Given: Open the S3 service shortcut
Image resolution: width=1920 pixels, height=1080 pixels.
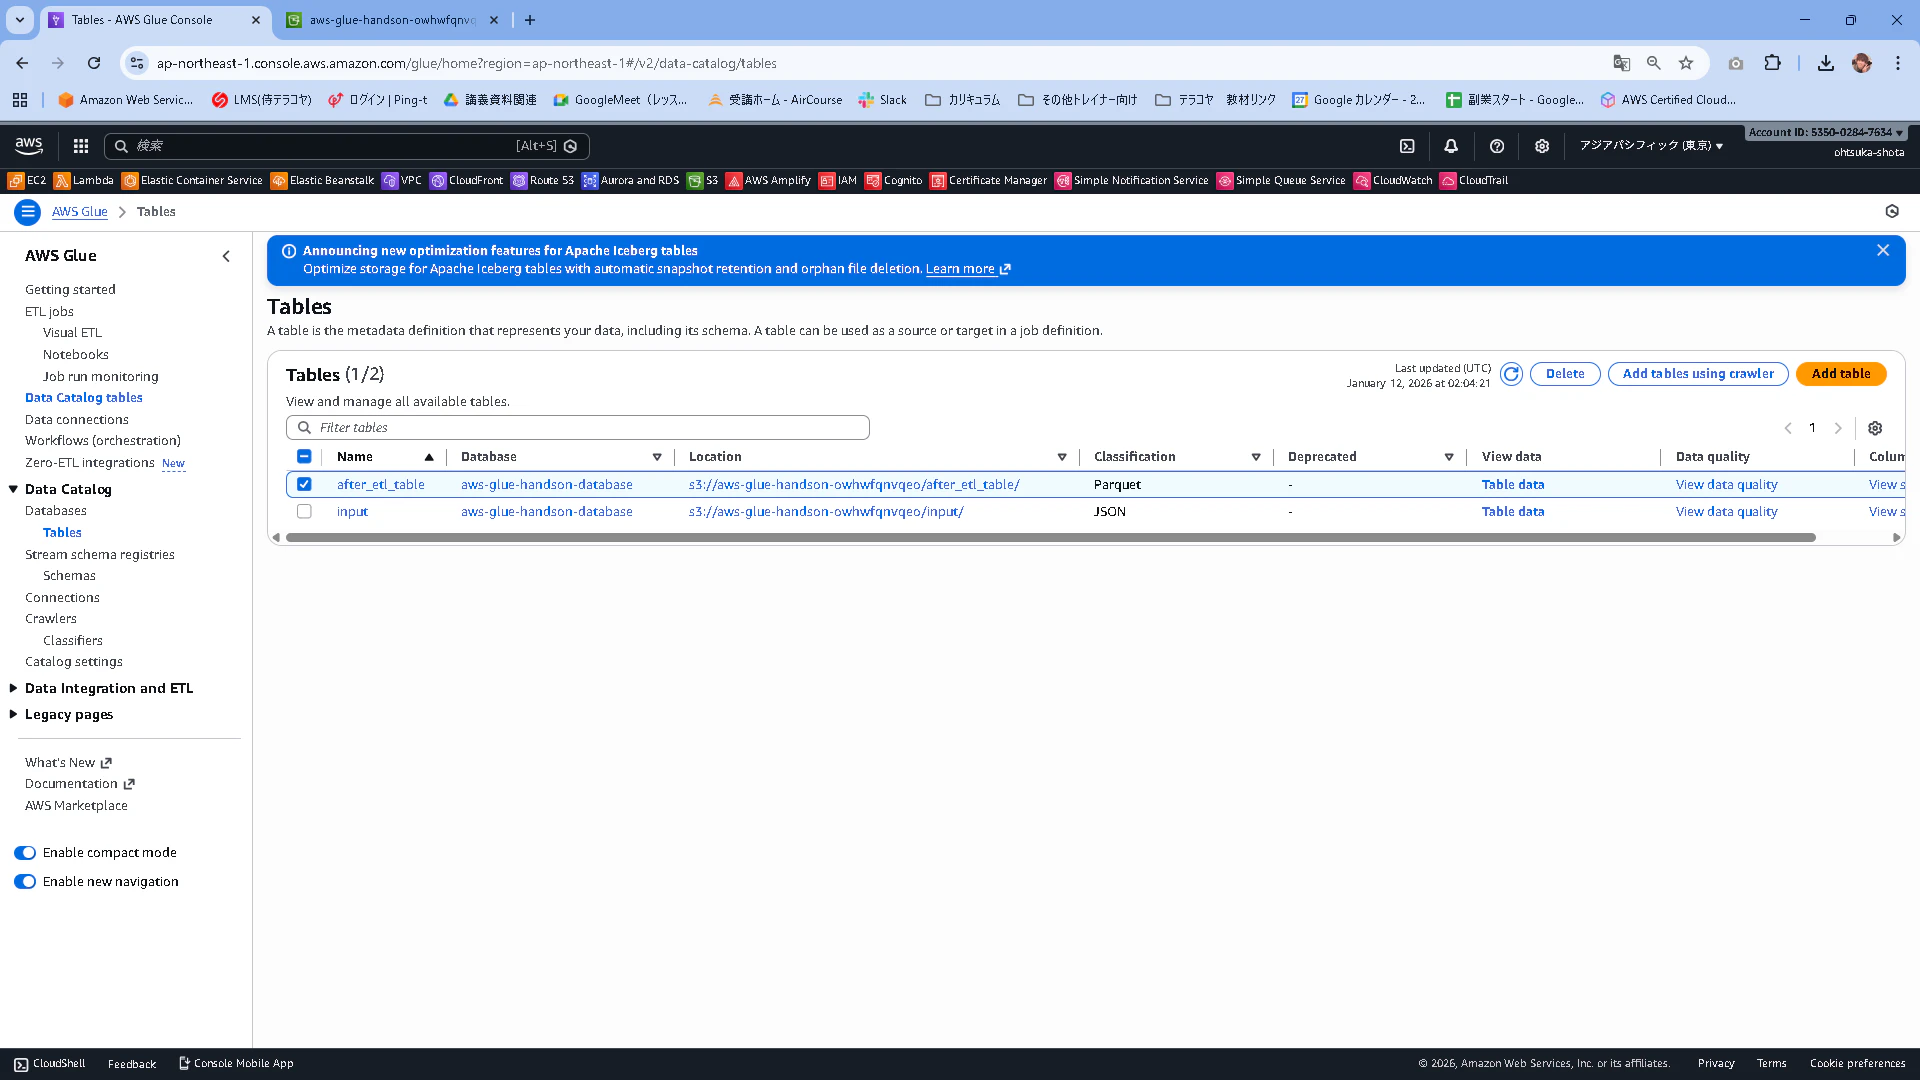Looking at the screenshot, I should pyautogui.click(x=703, y=181).
